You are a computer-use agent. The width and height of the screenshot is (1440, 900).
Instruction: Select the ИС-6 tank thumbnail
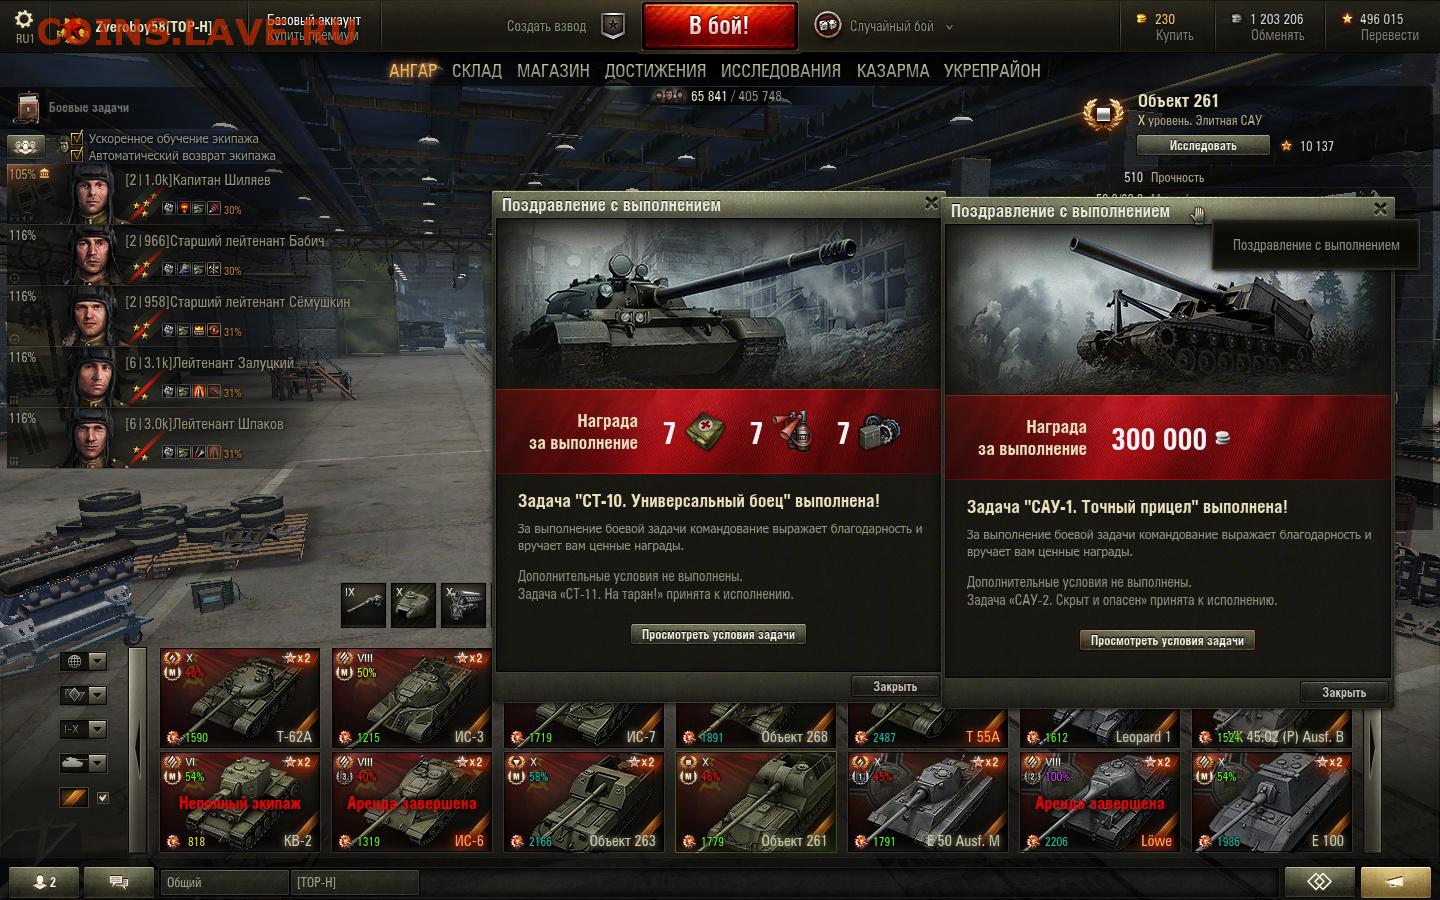(x=412, y=802)
